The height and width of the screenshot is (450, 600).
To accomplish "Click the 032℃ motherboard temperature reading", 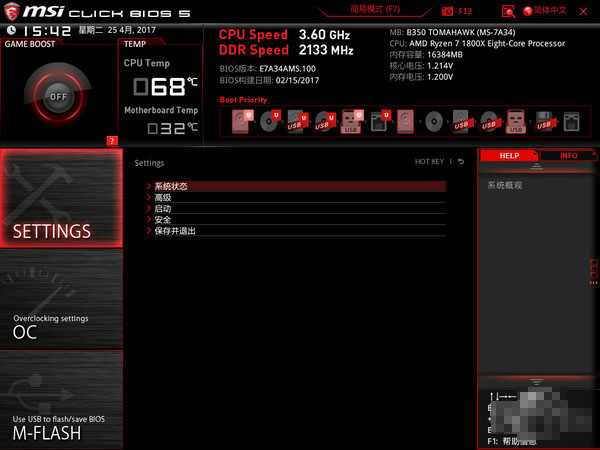I will pyautogui.click(x=173, y=128).
